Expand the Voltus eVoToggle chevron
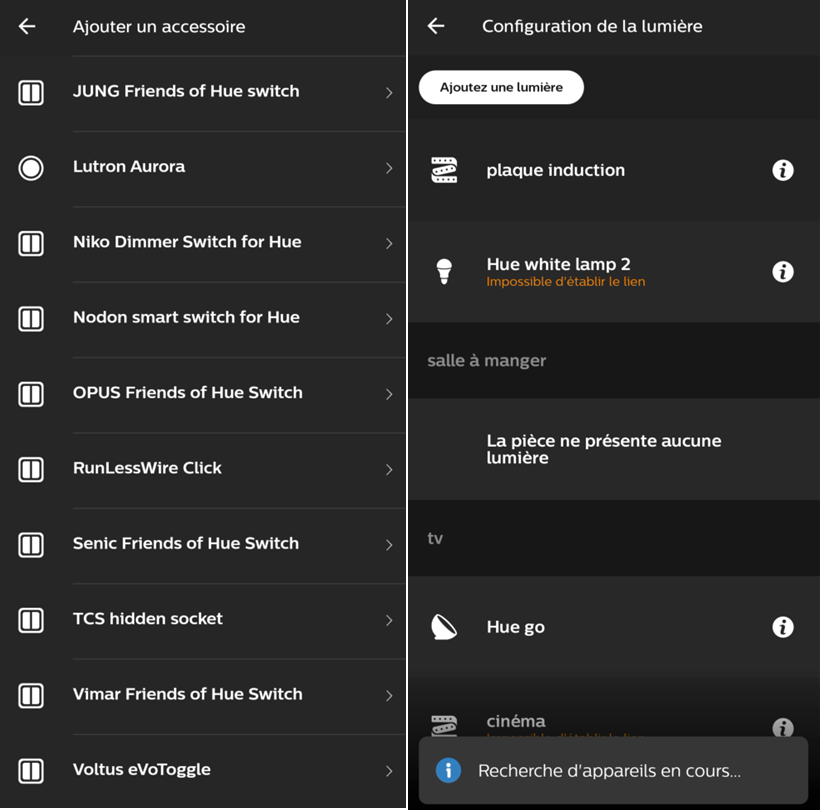This screenshot has height=810, width=820. pyautogui.click(x=389, y=771)
